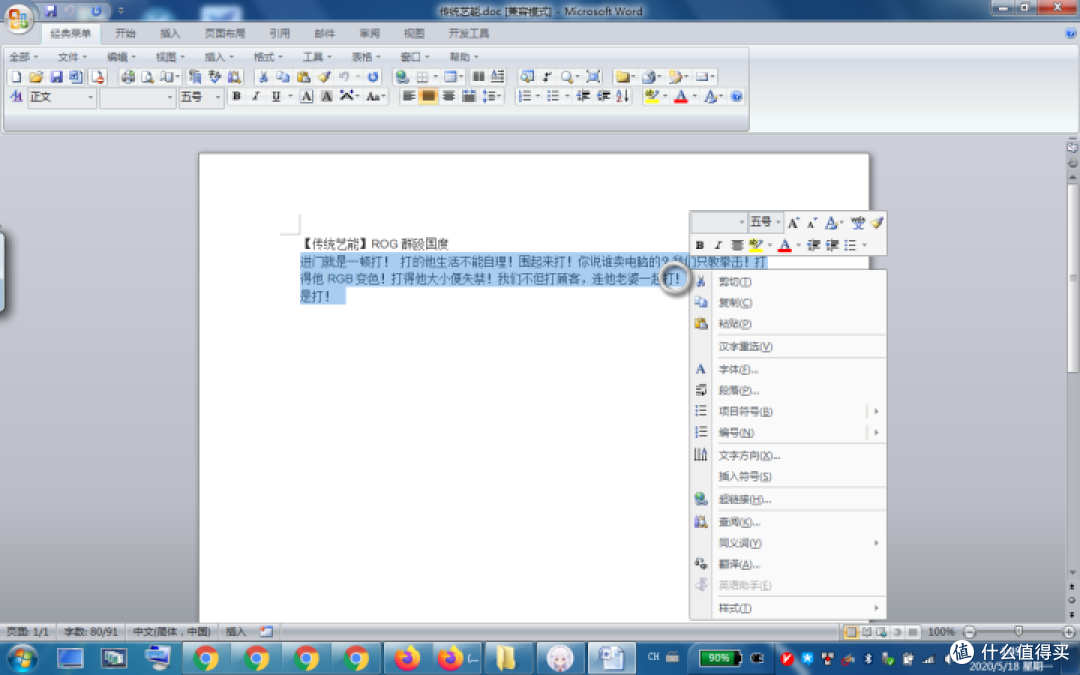Viewport: 1080px width, 675px height.
Task: Switch to the 开始 ribbon tab
Action: click(125, 33)
